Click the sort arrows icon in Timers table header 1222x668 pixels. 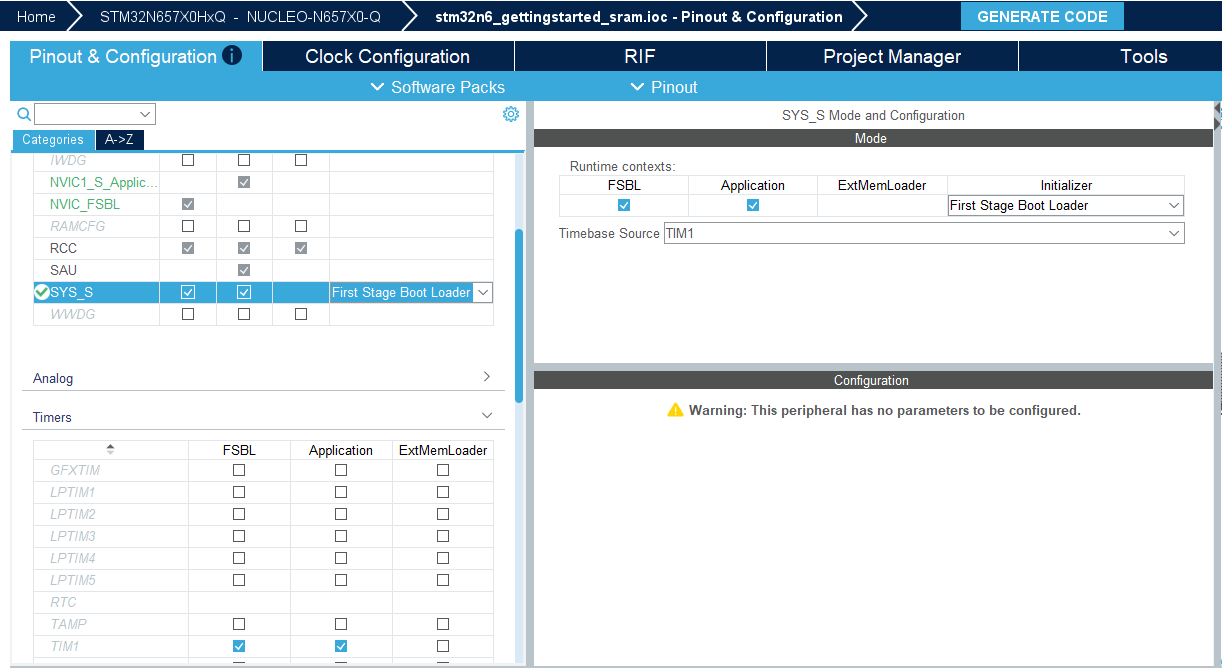tap(111, 450)
